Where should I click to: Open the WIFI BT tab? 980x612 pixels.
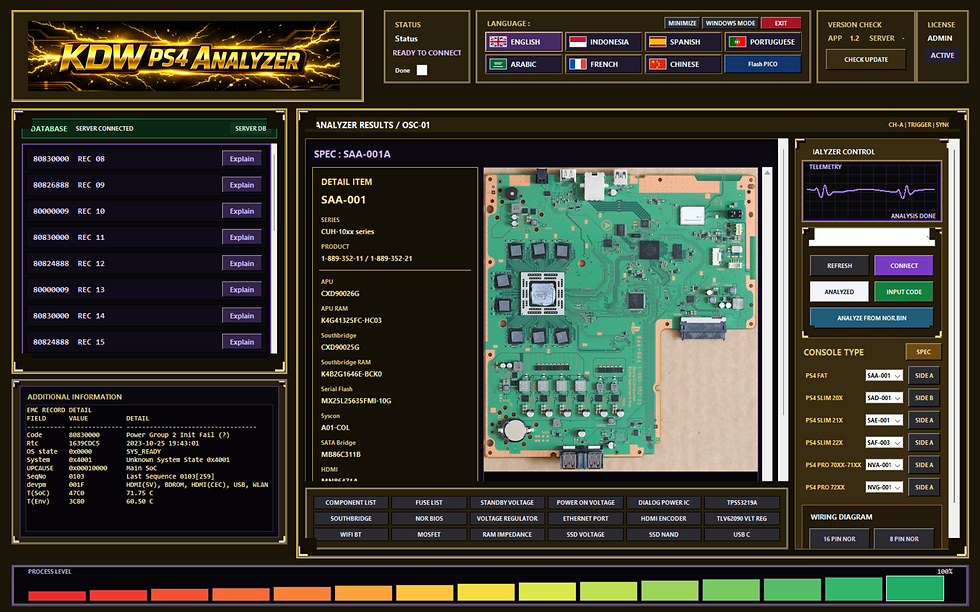click(x=351, y=534)
